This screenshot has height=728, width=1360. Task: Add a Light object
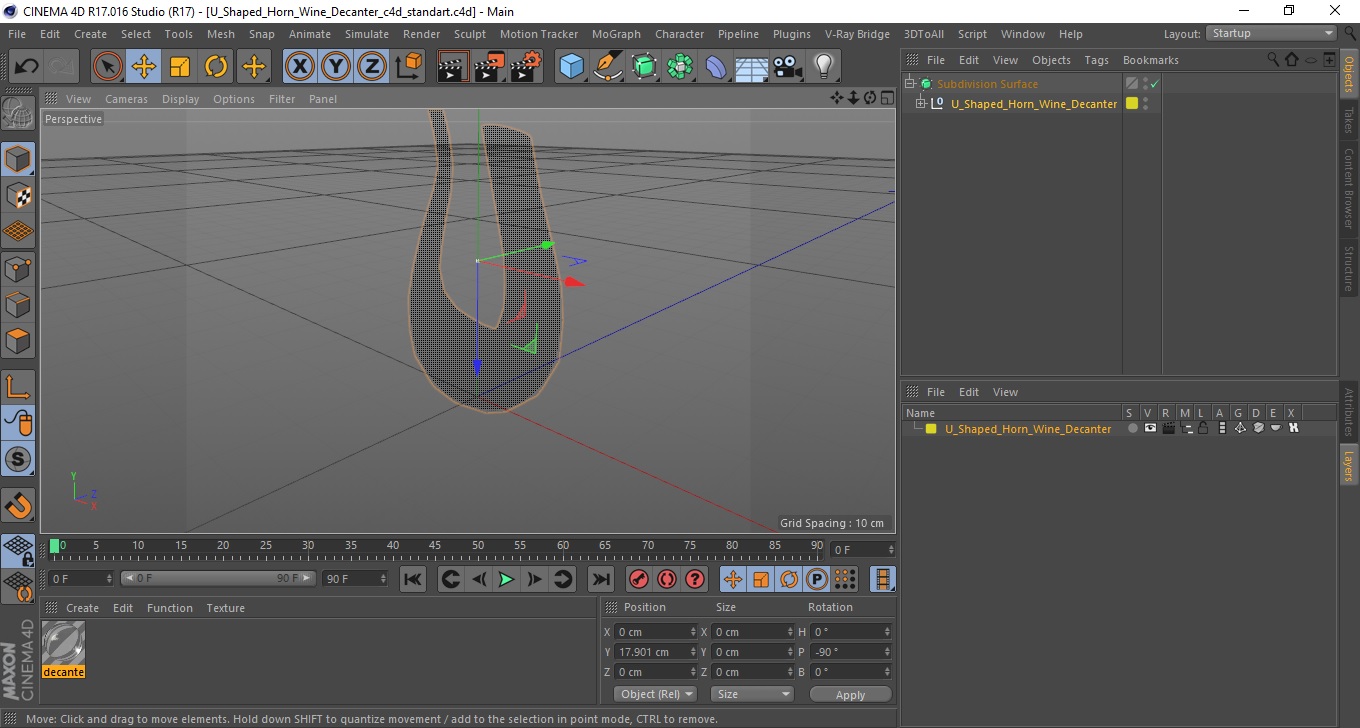point(823,67)
